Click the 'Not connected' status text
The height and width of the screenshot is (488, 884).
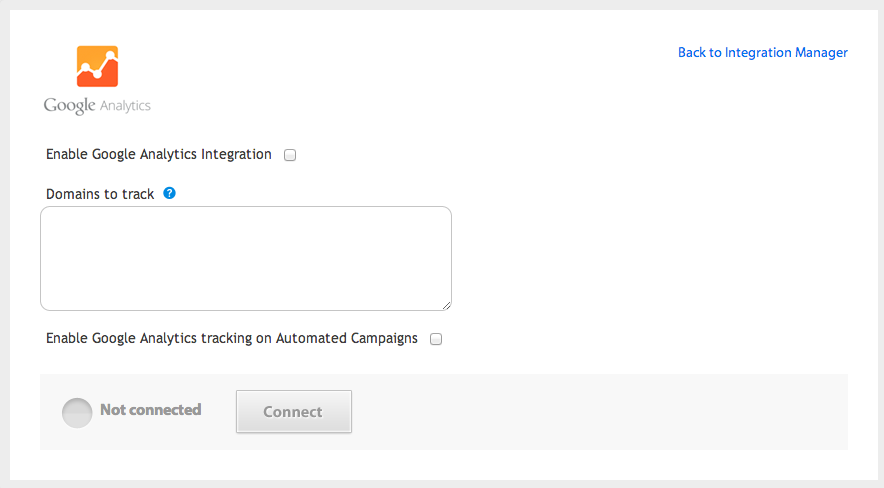[151, 410]
